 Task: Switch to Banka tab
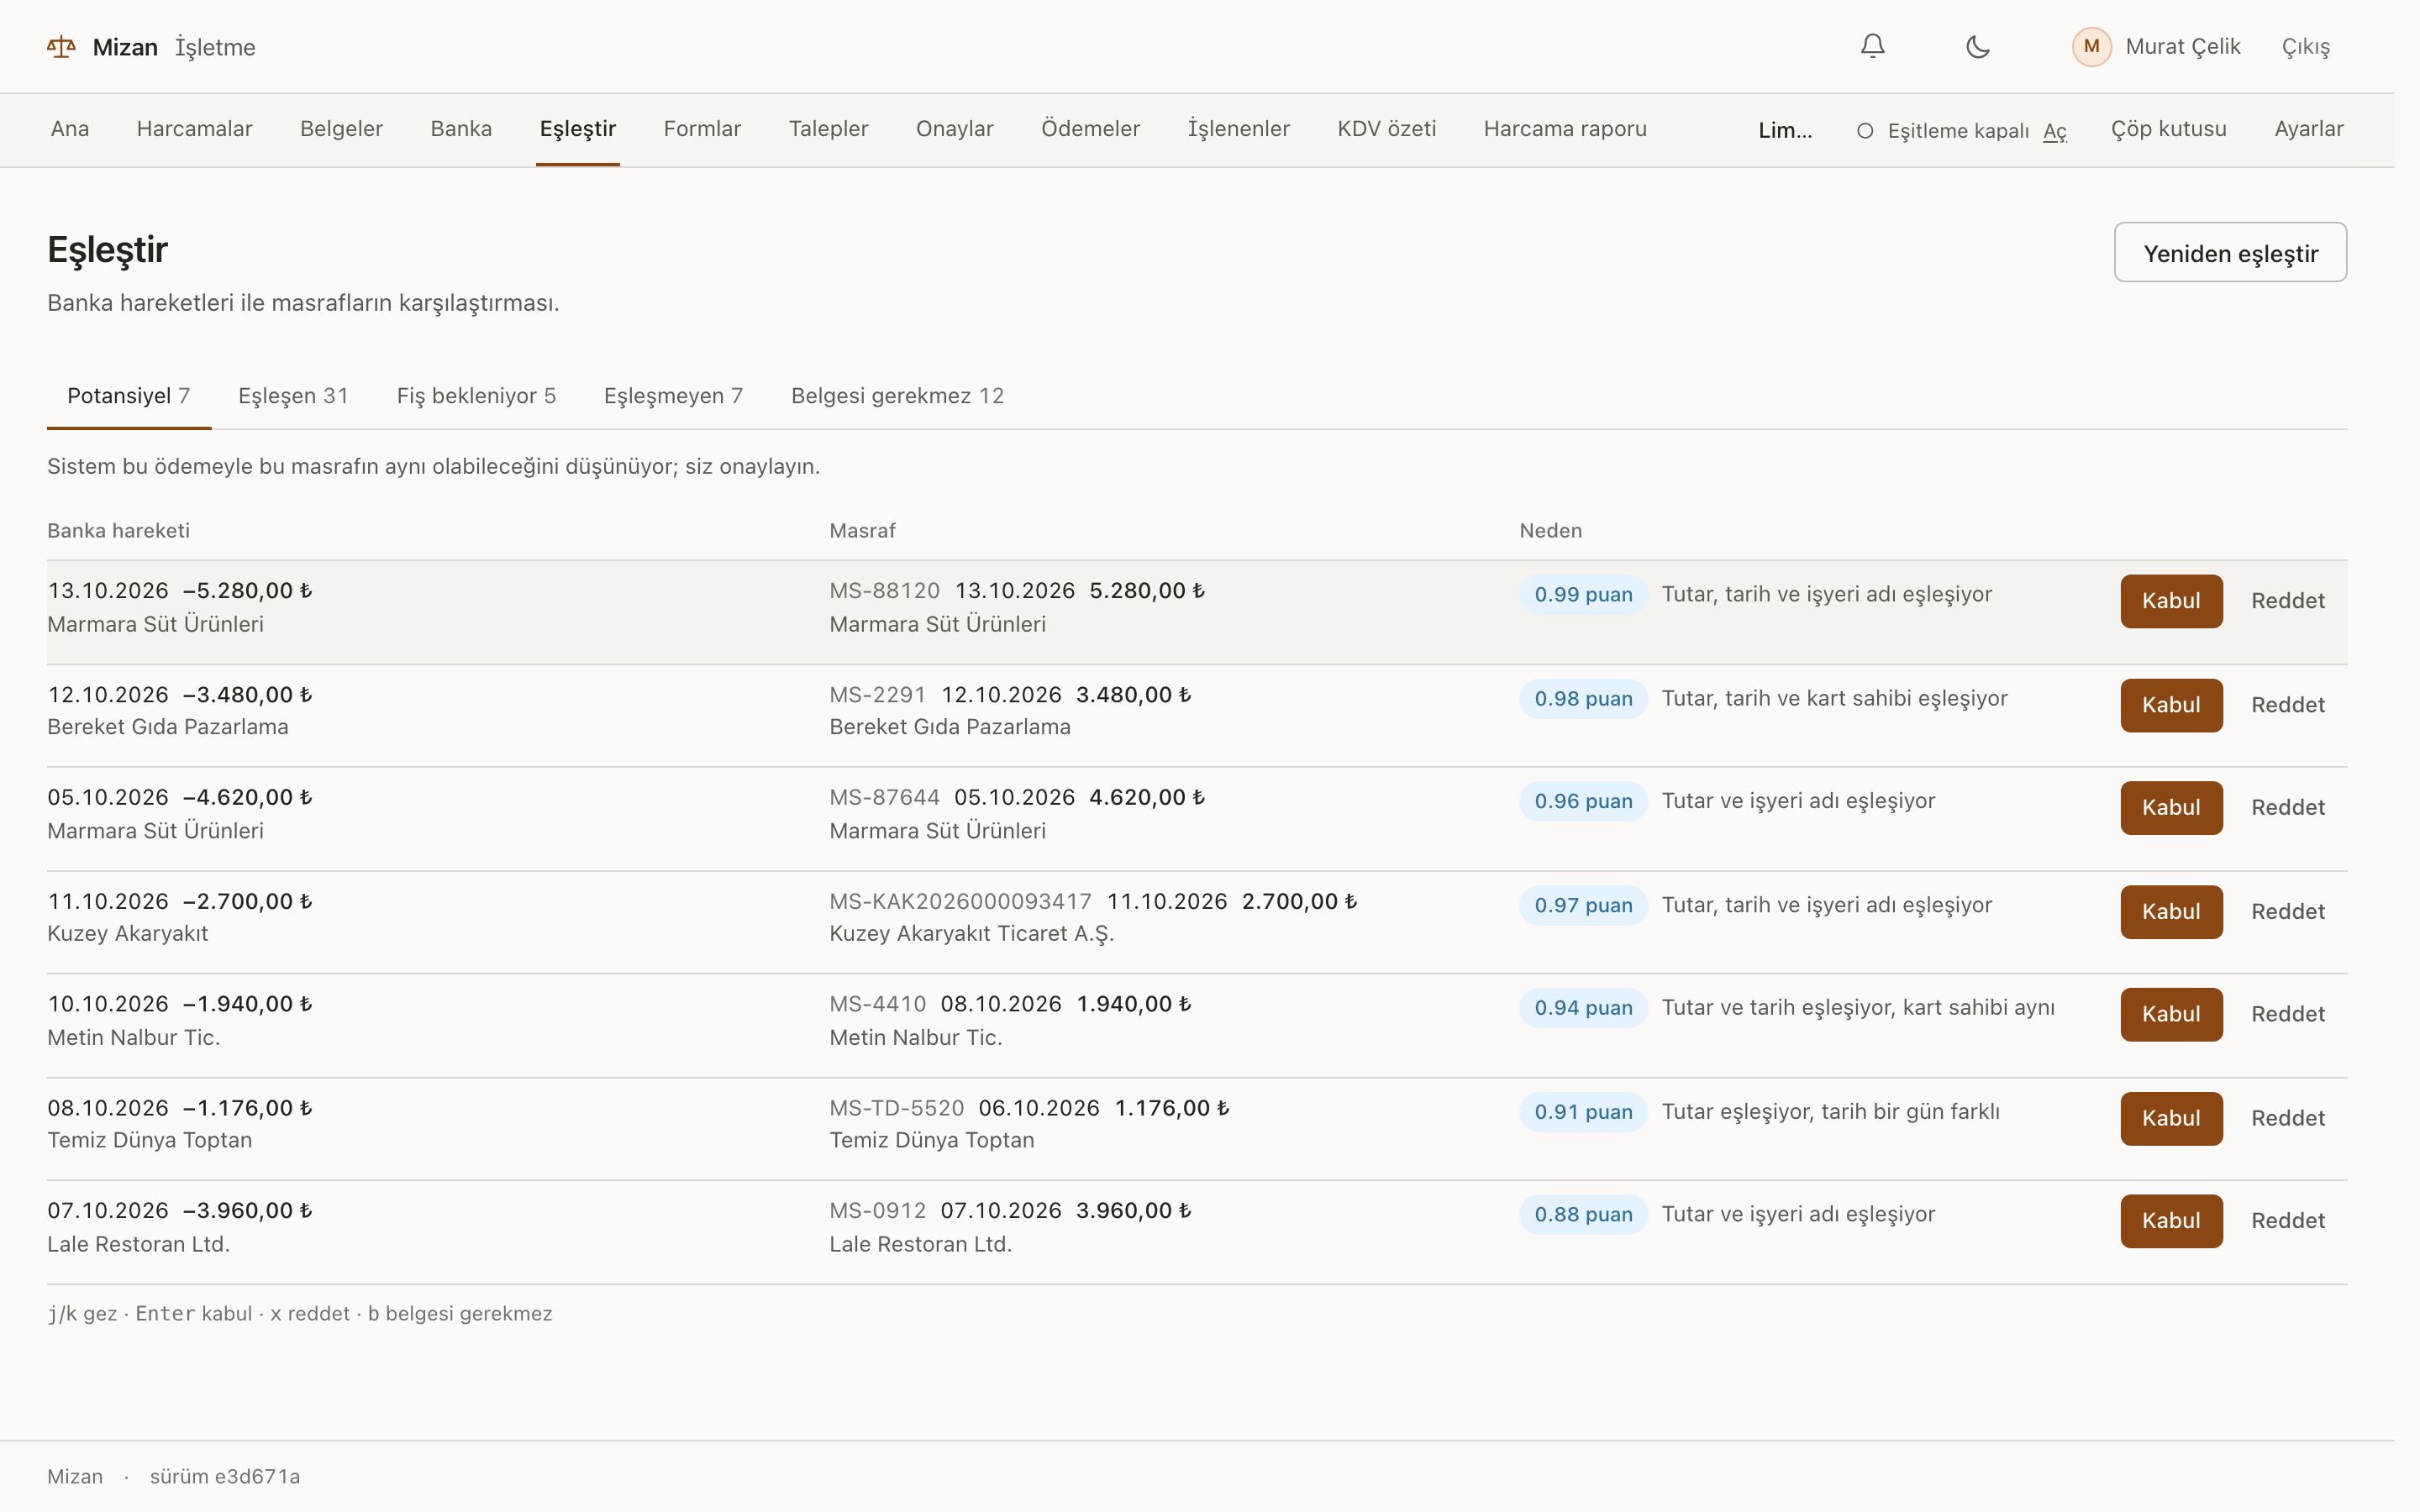(x=461, y=129)
